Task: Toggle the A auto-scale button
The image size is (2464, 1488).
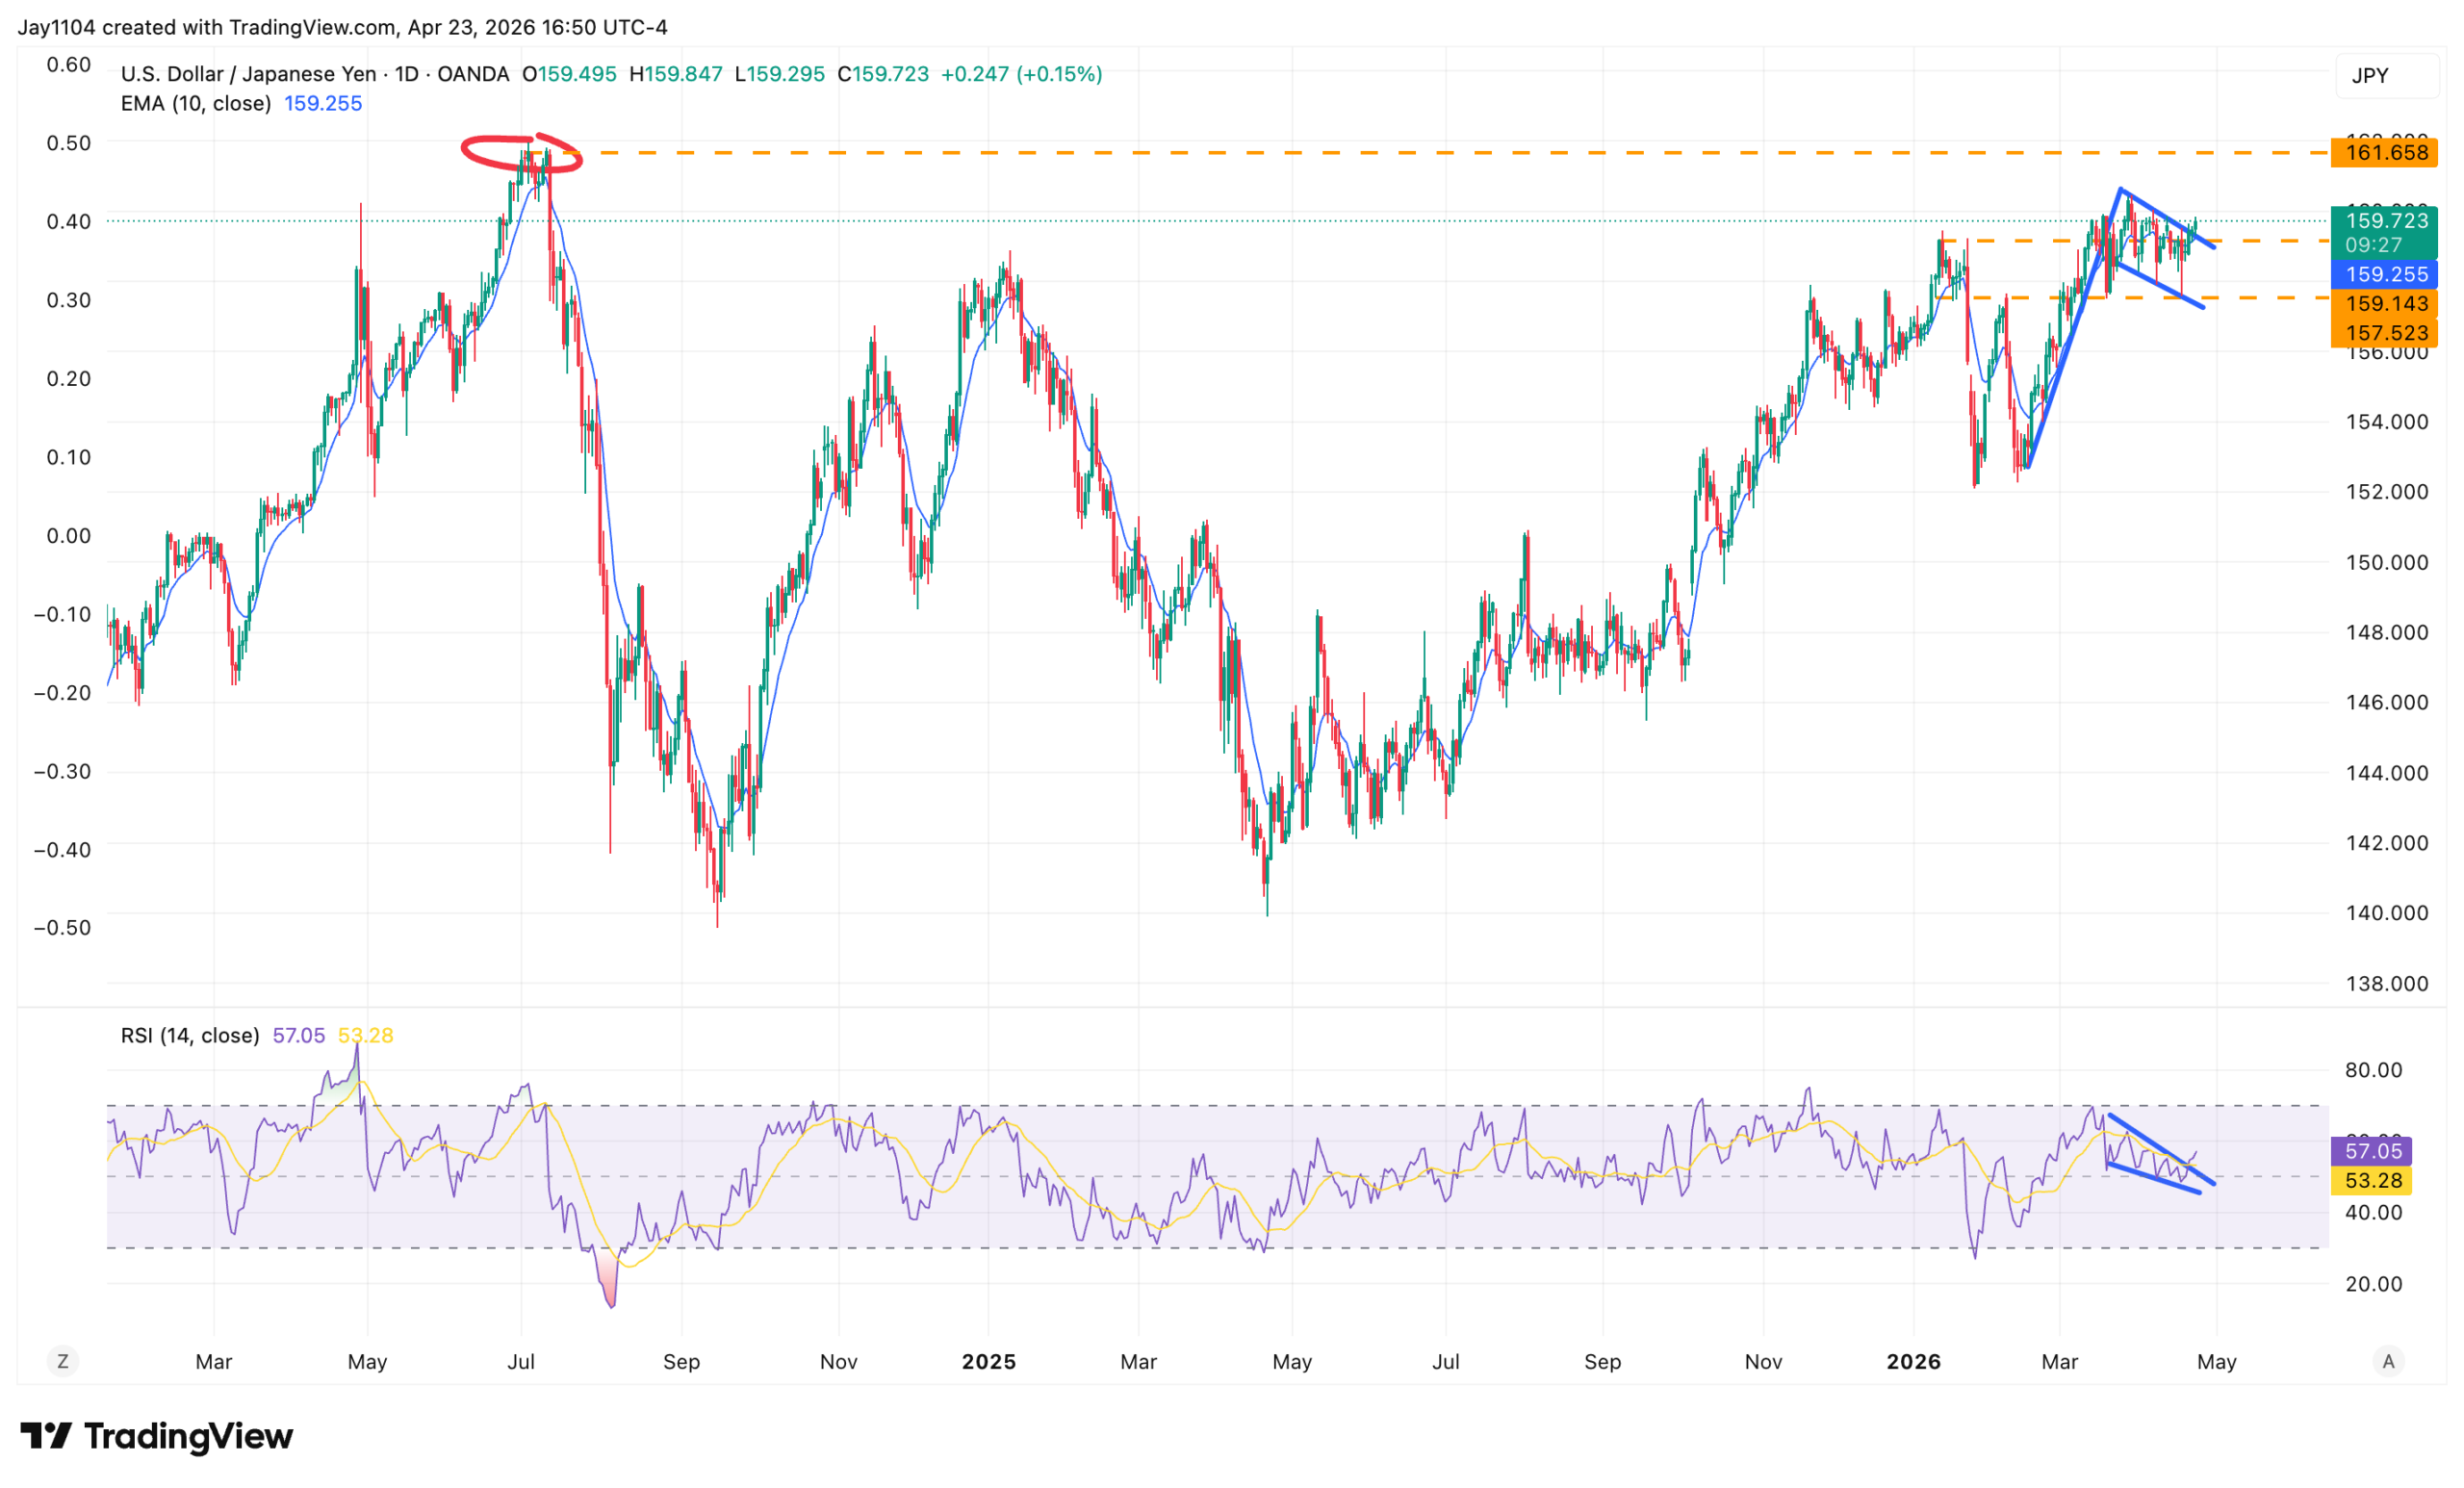Action: click(x=2388, y=1361)
